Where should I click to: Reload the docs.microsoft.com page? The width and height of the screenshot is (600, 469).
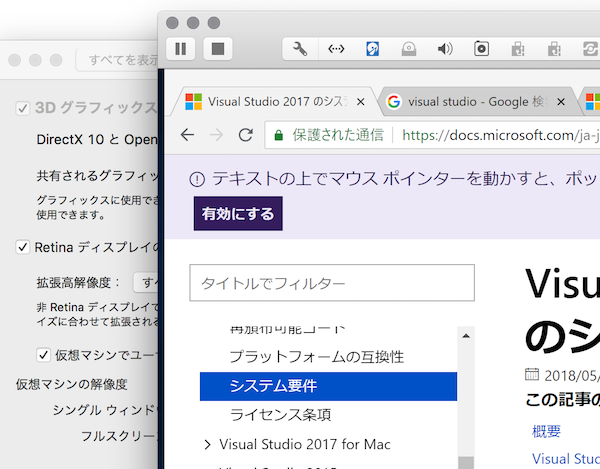[246, 135]
